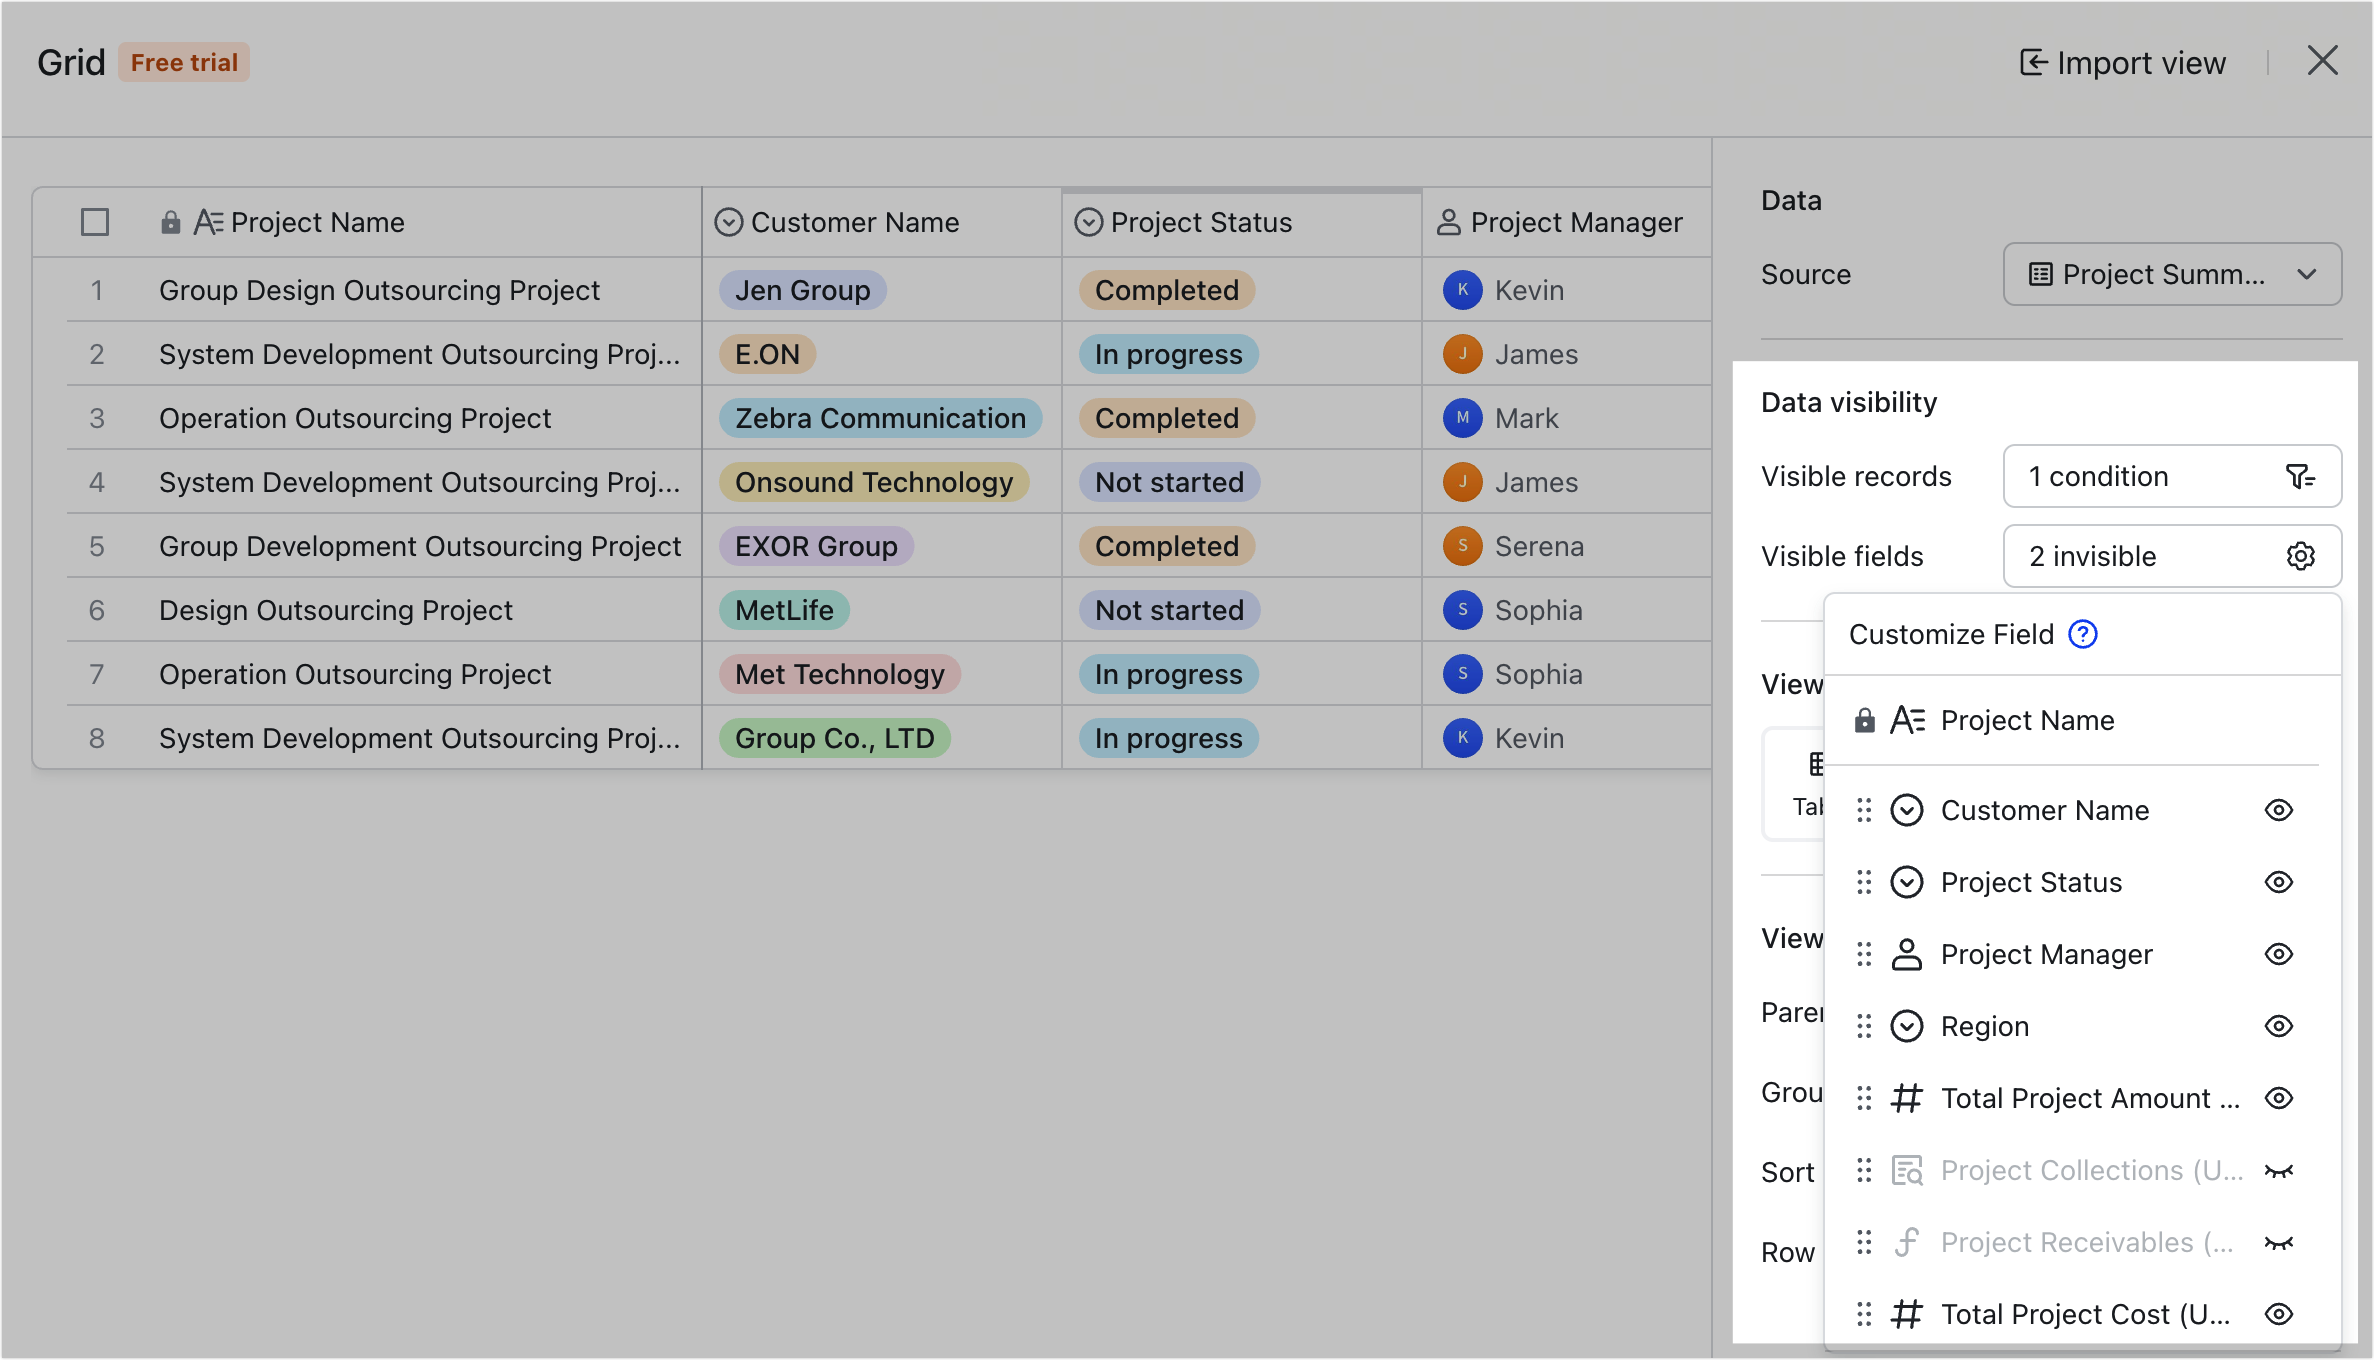Image resolution: width=2374 pixels, height=1360 pixels.
Task: Grab the drag handle next to Region
Action: click(x=1864, y=1026)
